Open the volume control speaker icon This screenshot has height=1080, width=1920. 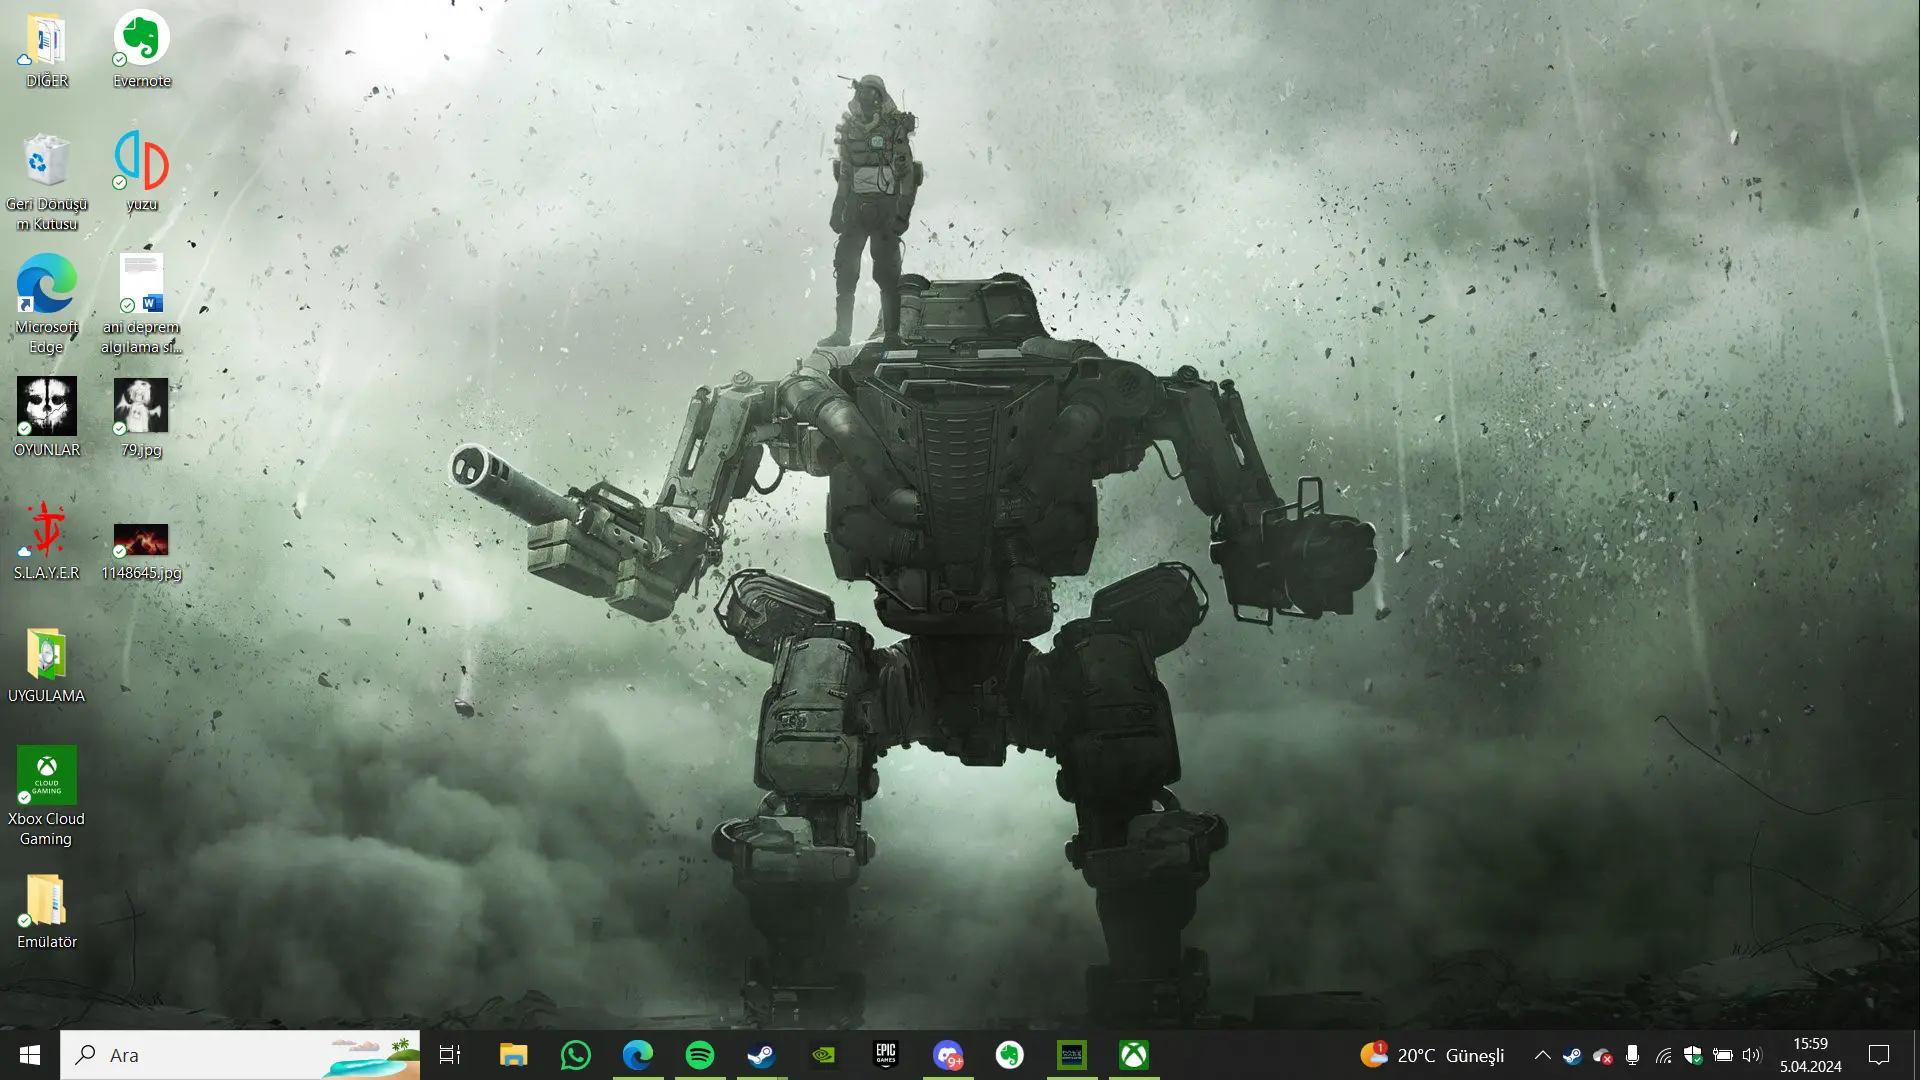(x=1752, y=1055)
